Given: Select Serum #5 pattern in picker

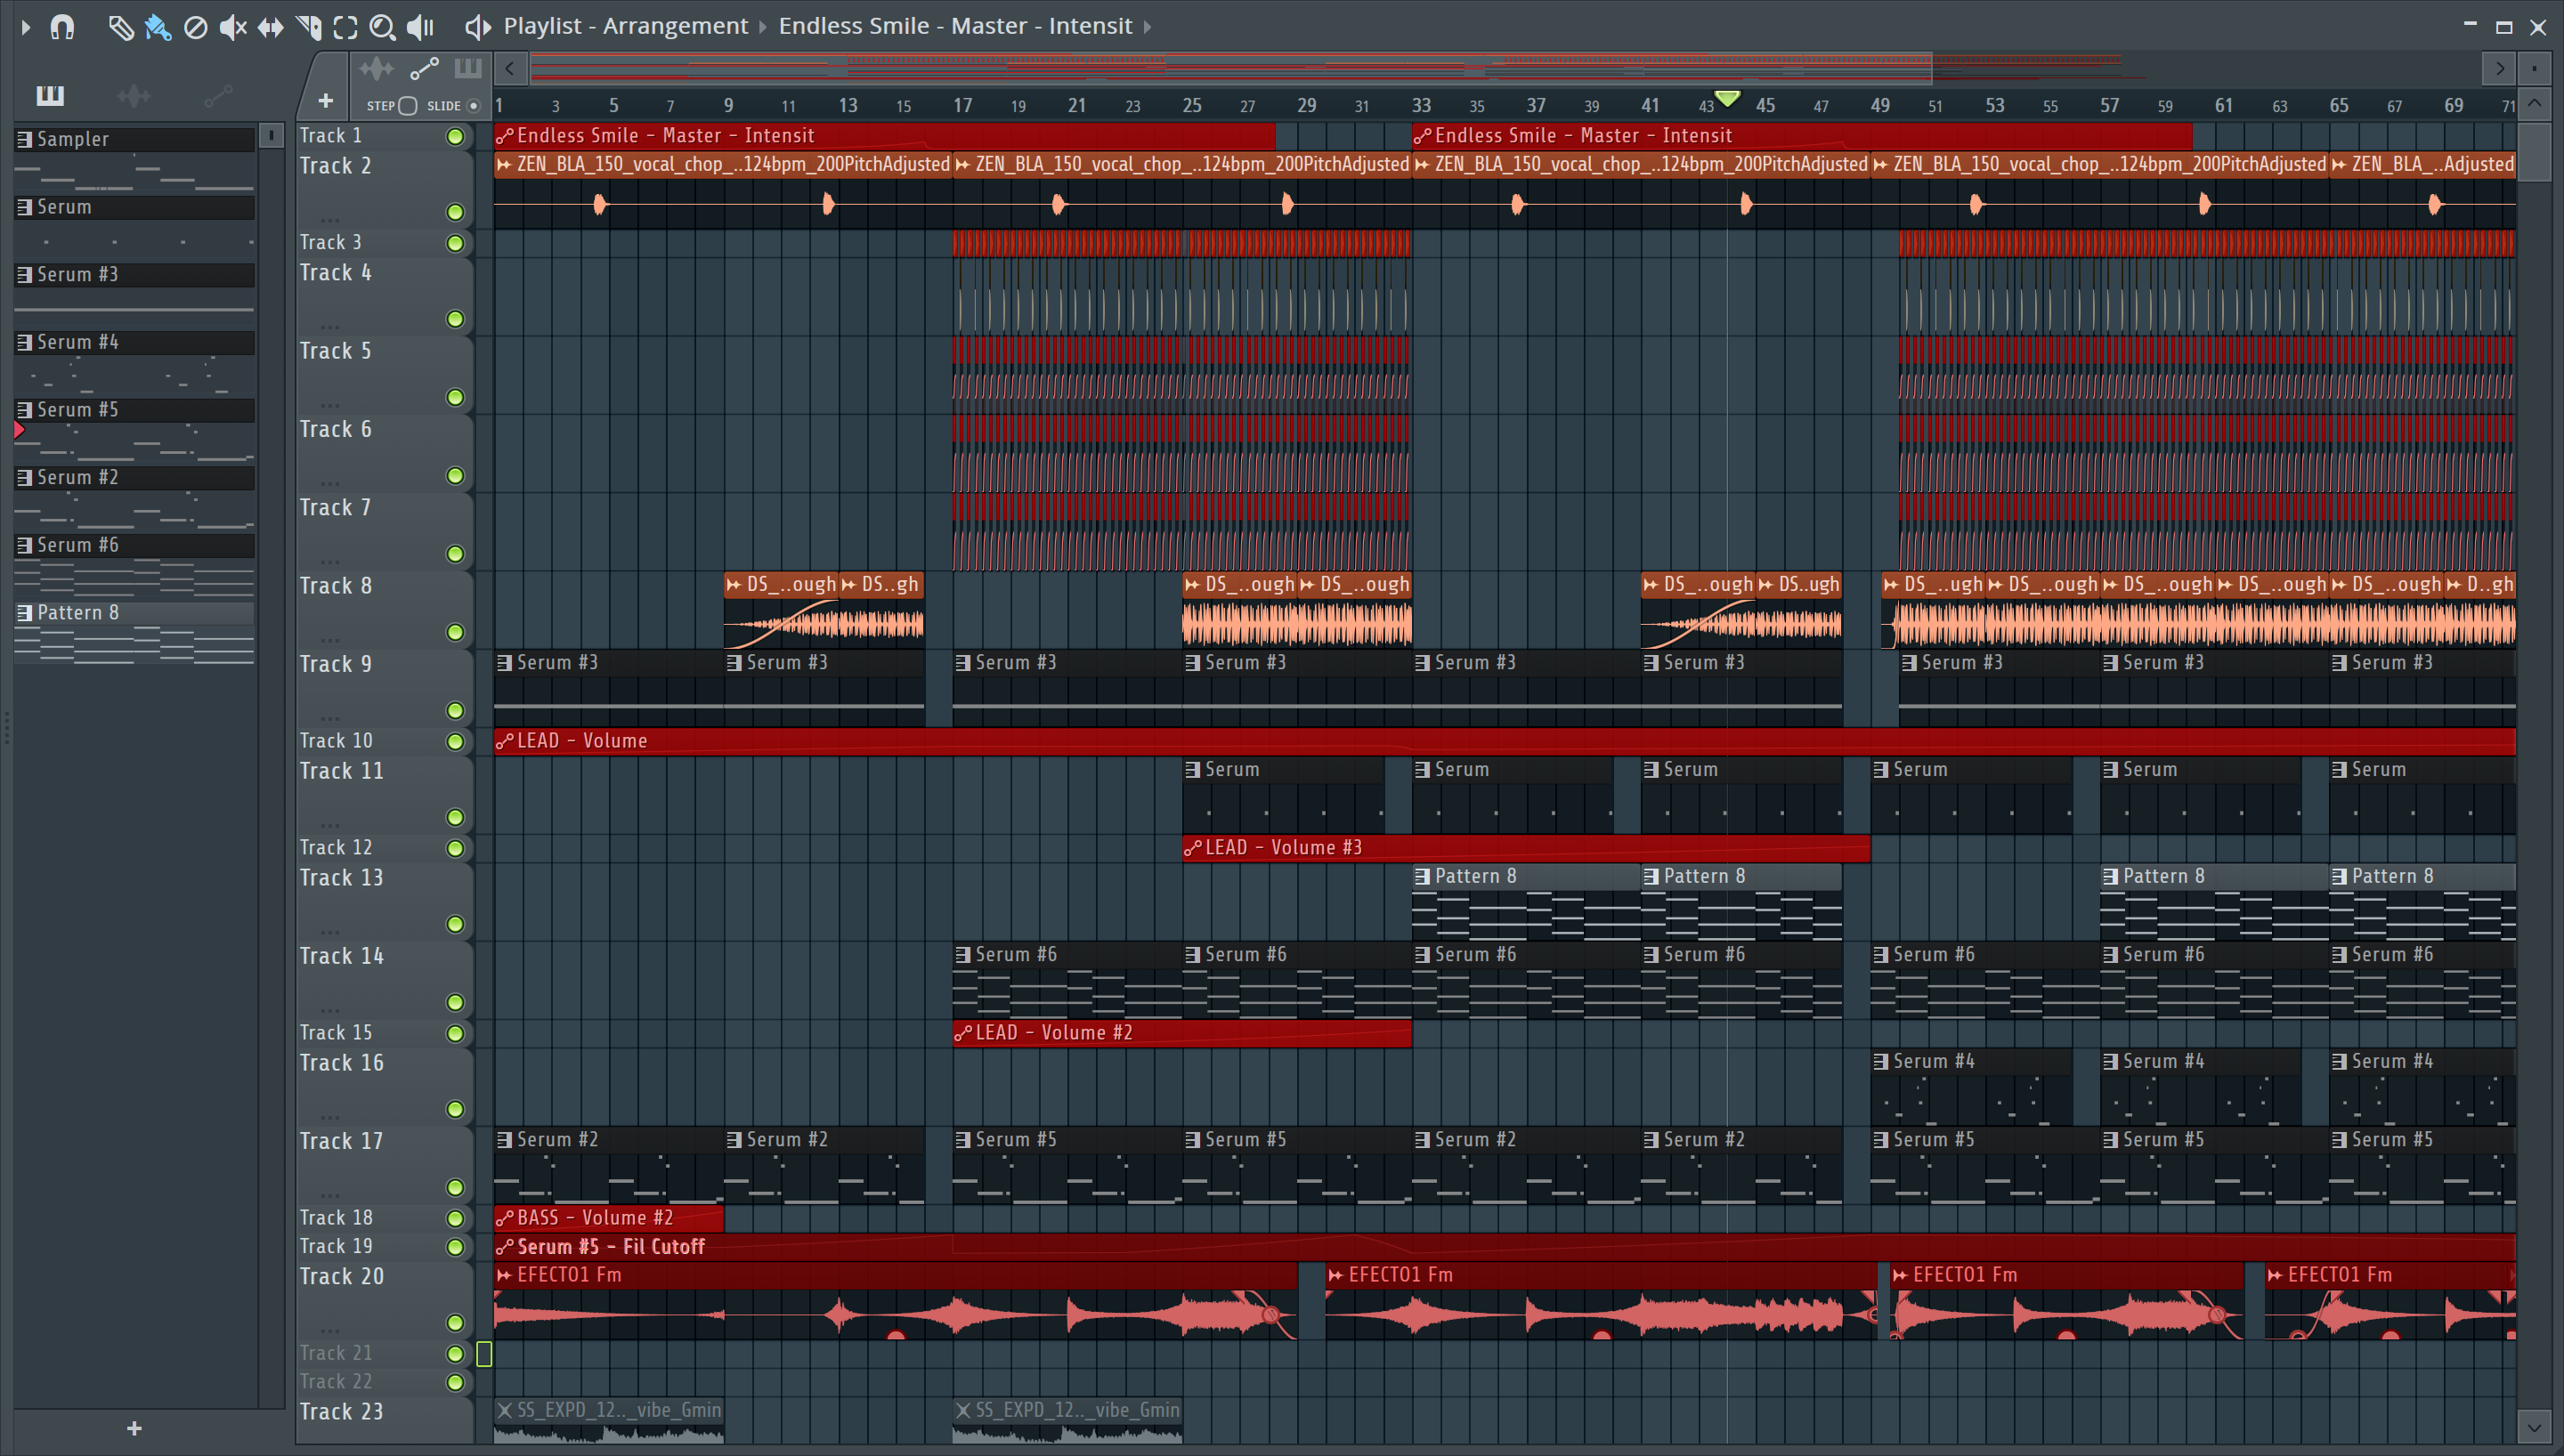Looking at the screenshot, I should [x=134, y=410].
